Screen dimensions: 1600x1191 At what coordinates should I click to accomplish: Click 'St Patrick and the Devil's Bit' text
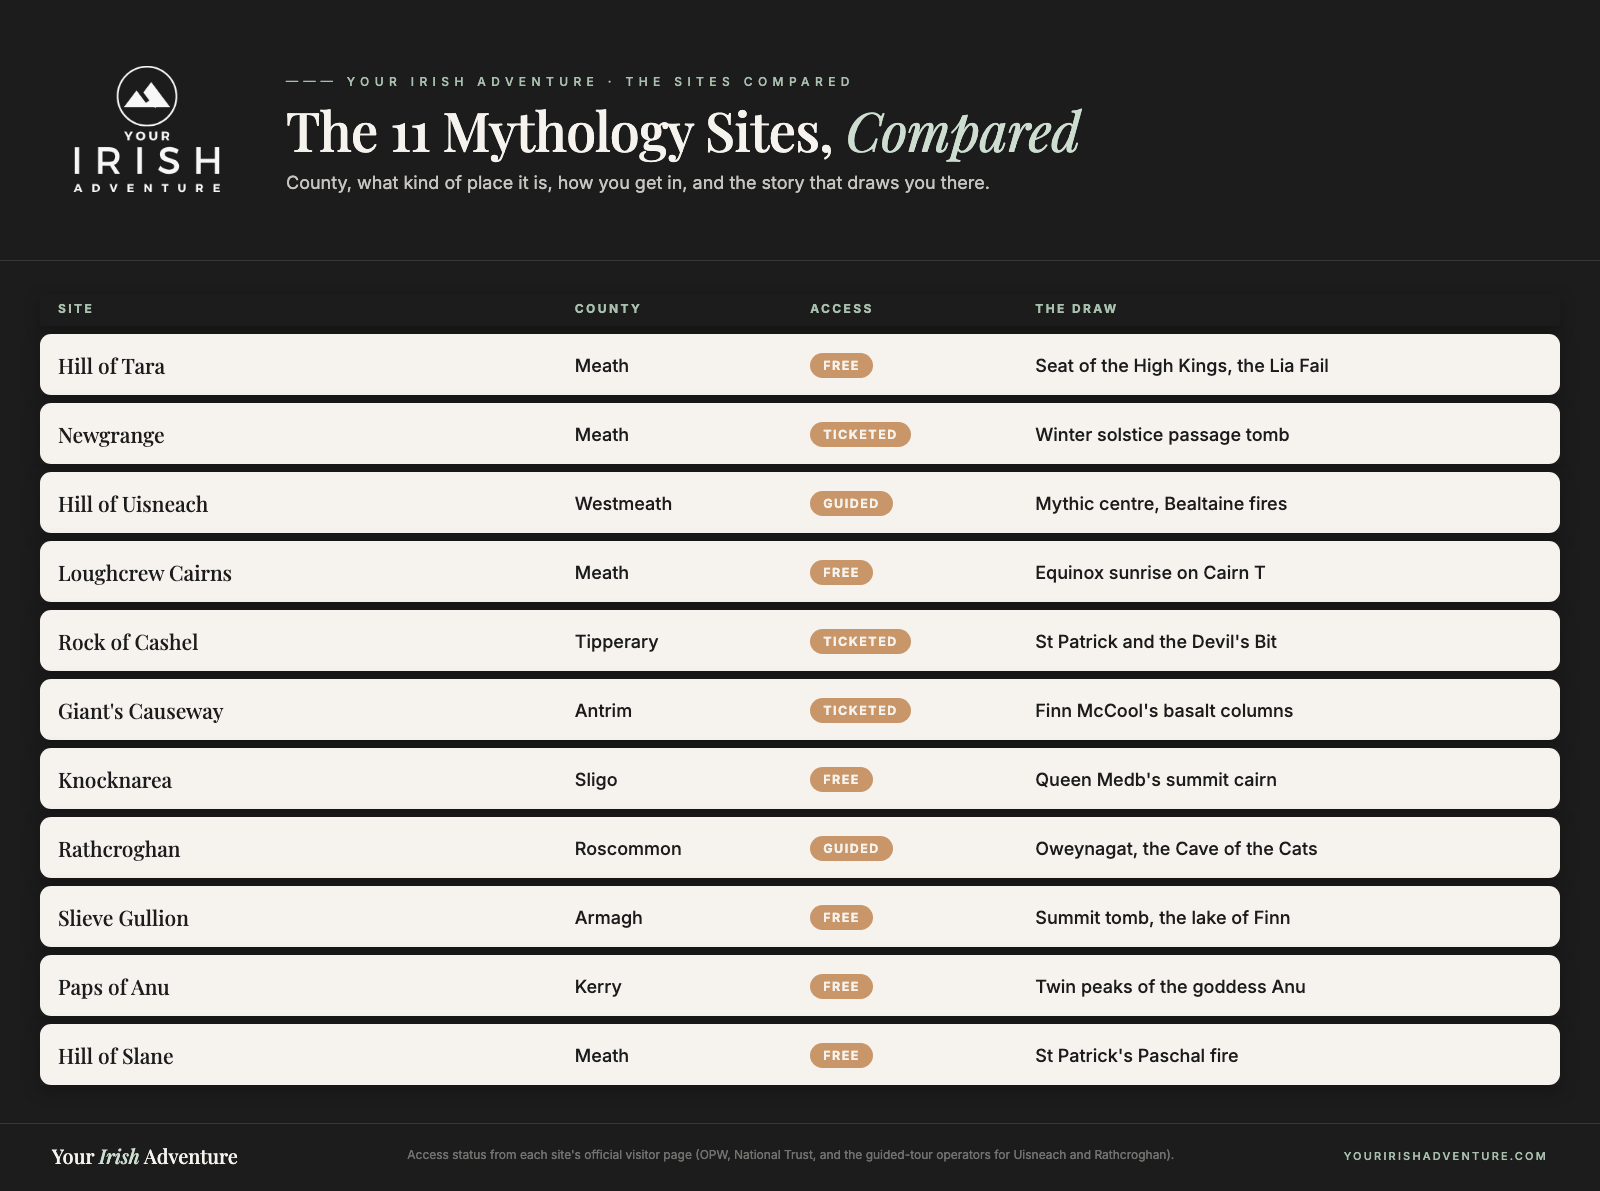coord(1156,642)
